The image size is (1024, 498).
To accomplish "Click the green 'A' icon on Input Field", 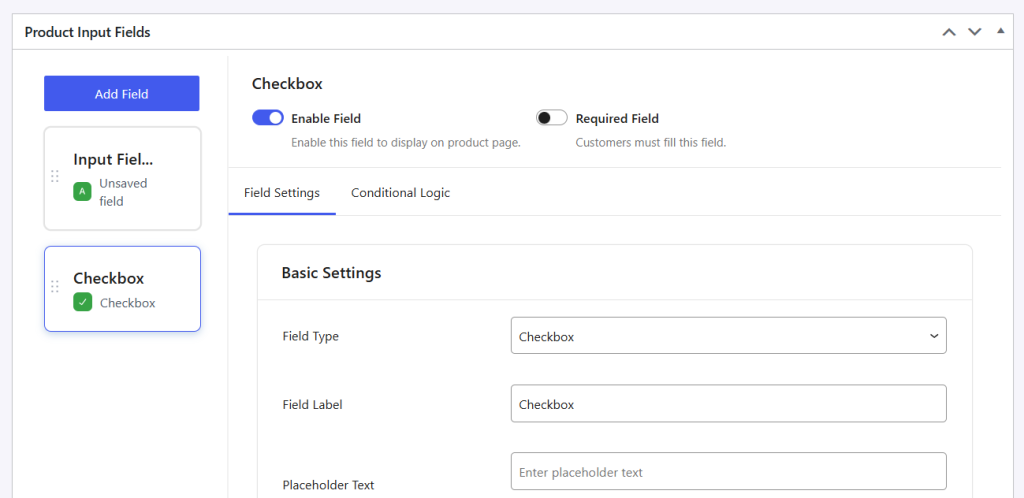I will coord(82,191).
